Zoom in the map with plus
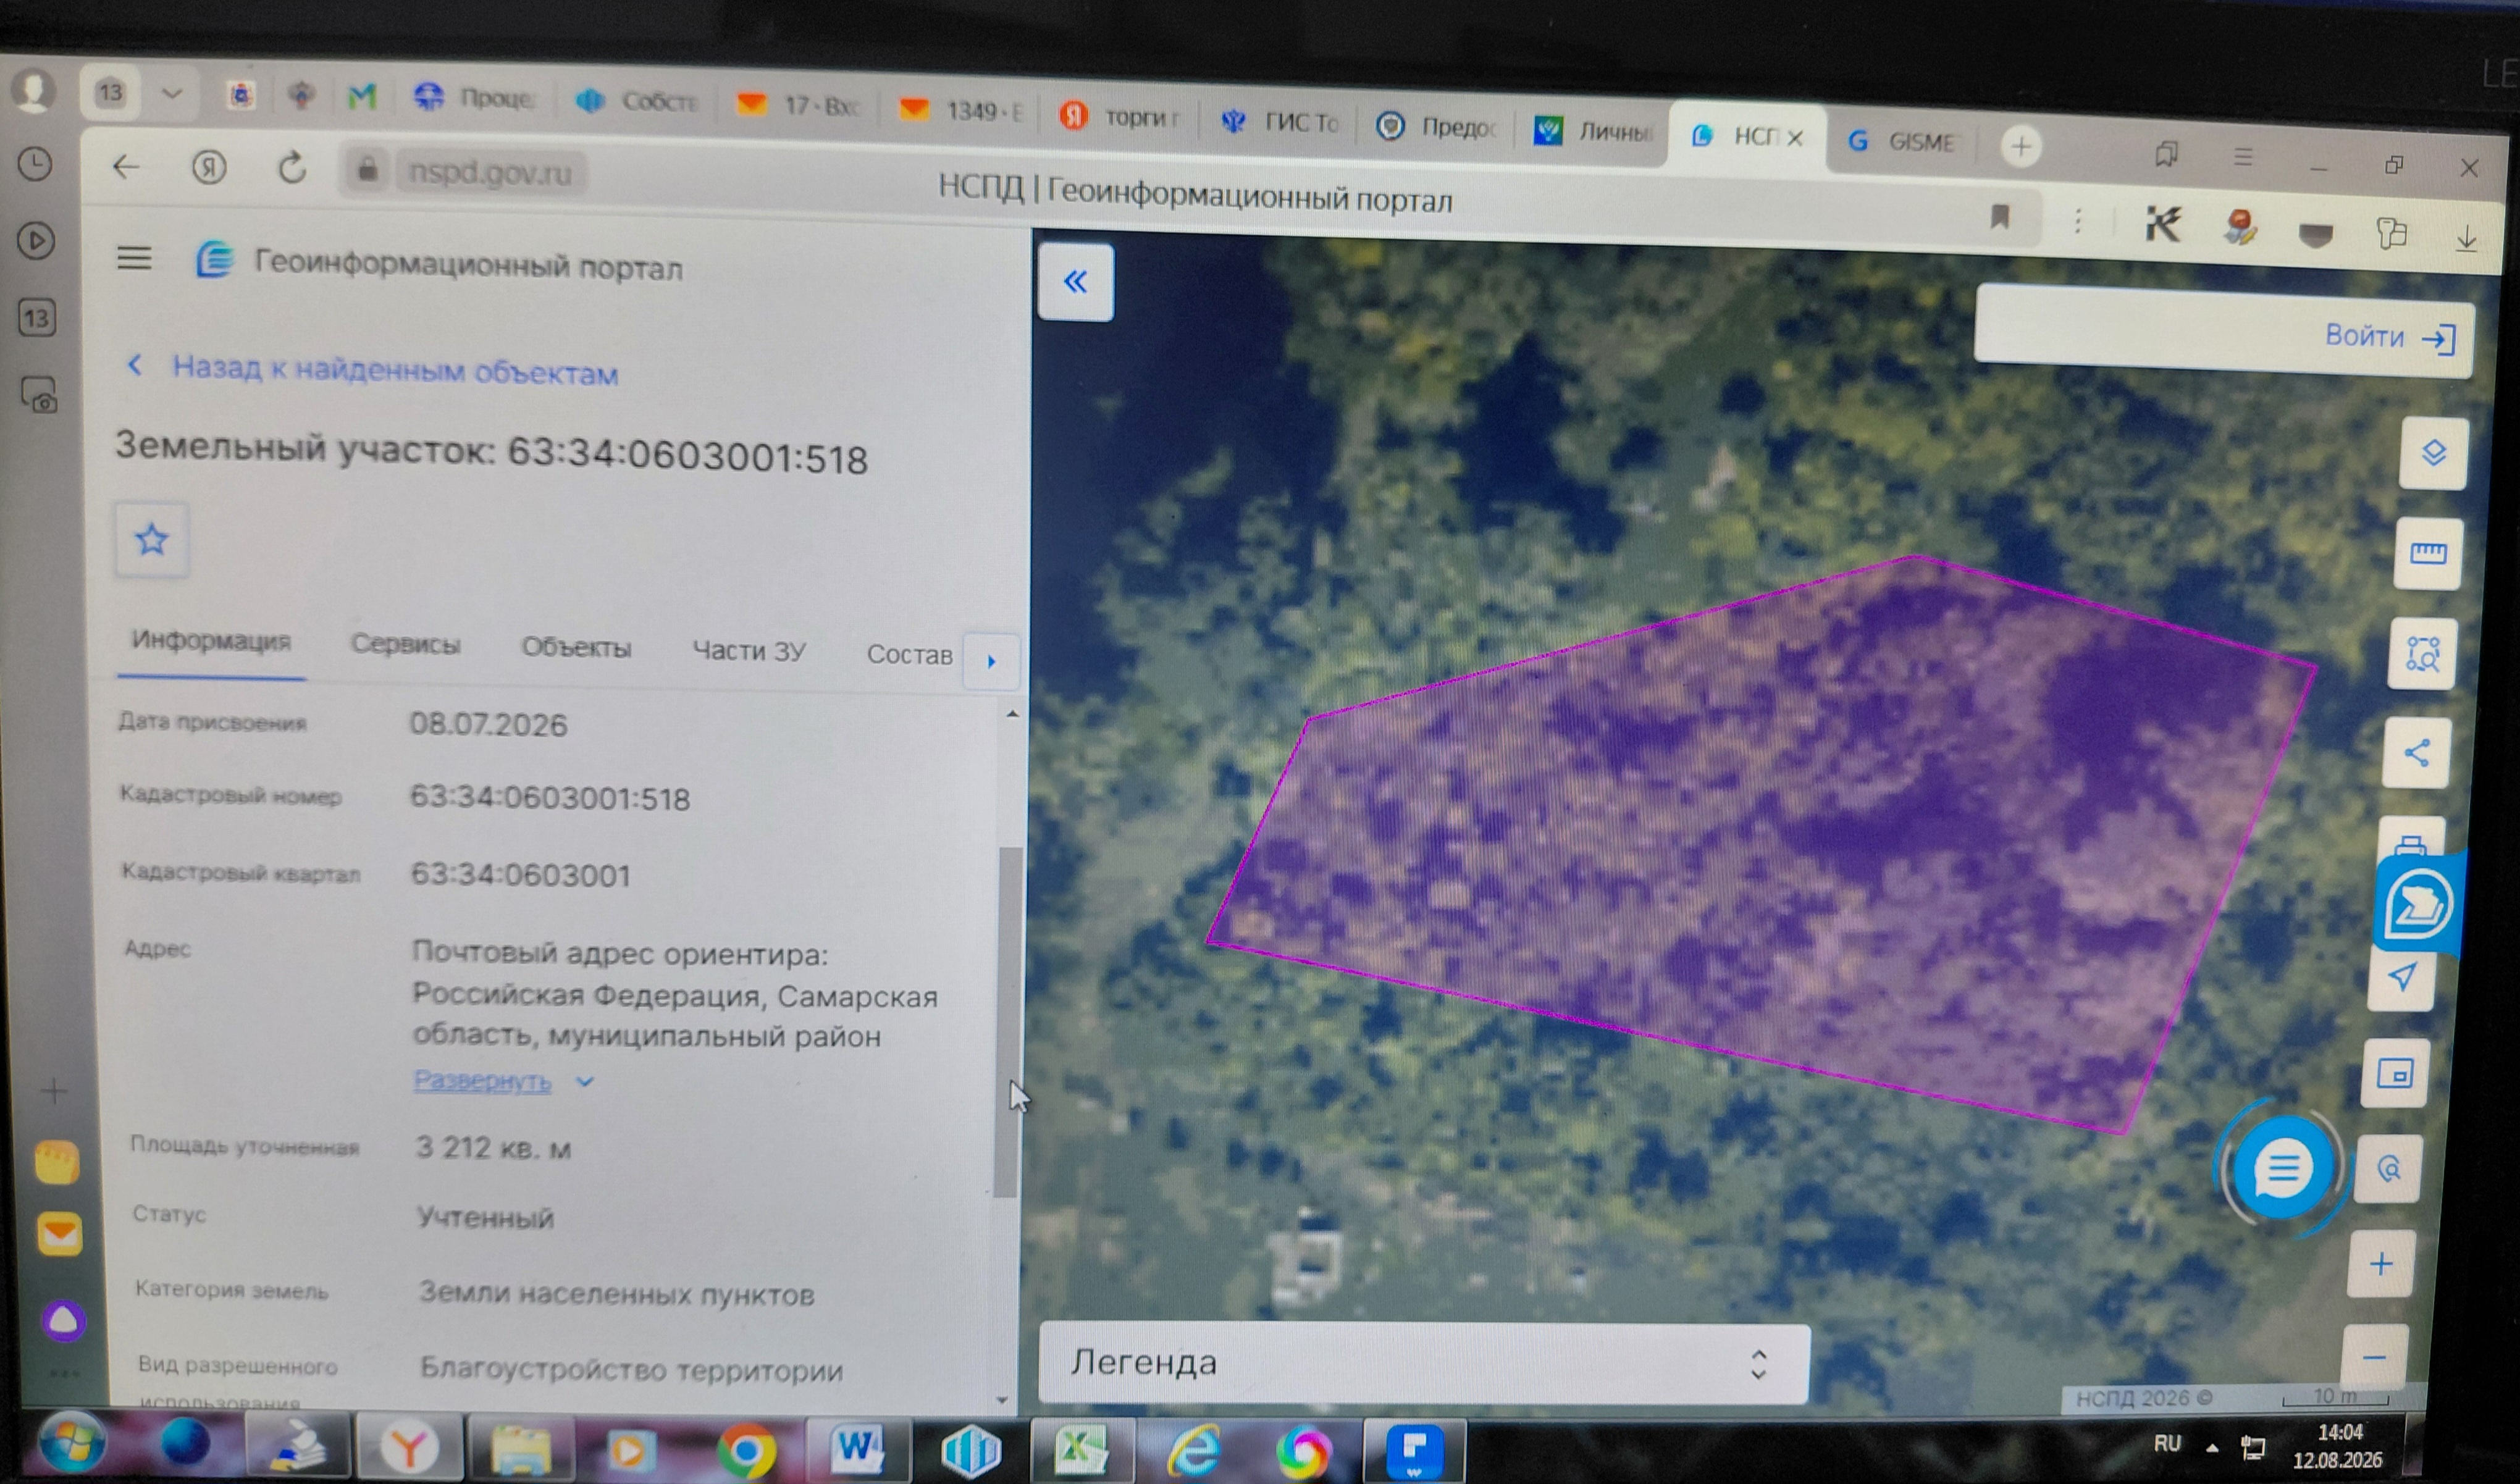 (x=2381, y=1264)
